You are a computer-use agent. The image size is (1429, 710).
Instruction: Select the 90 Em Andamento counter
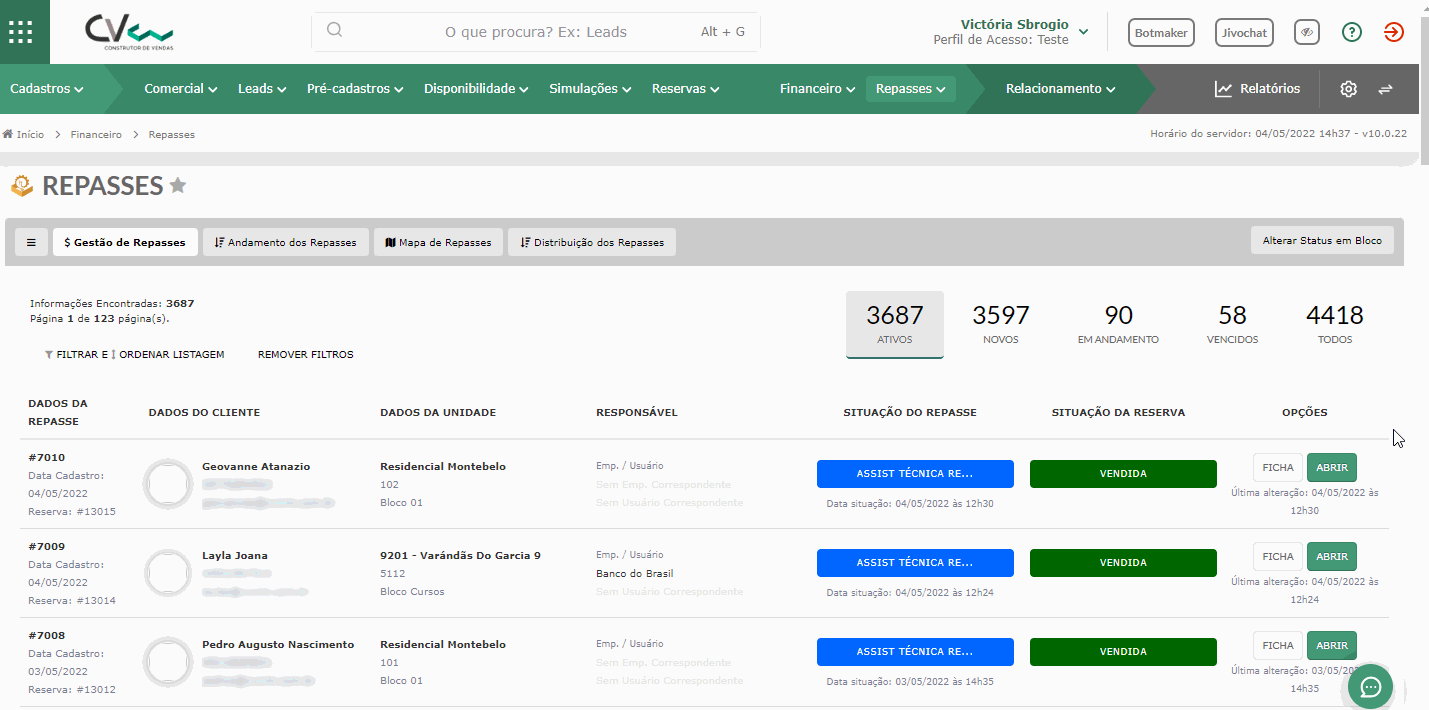pos(1118,324)
